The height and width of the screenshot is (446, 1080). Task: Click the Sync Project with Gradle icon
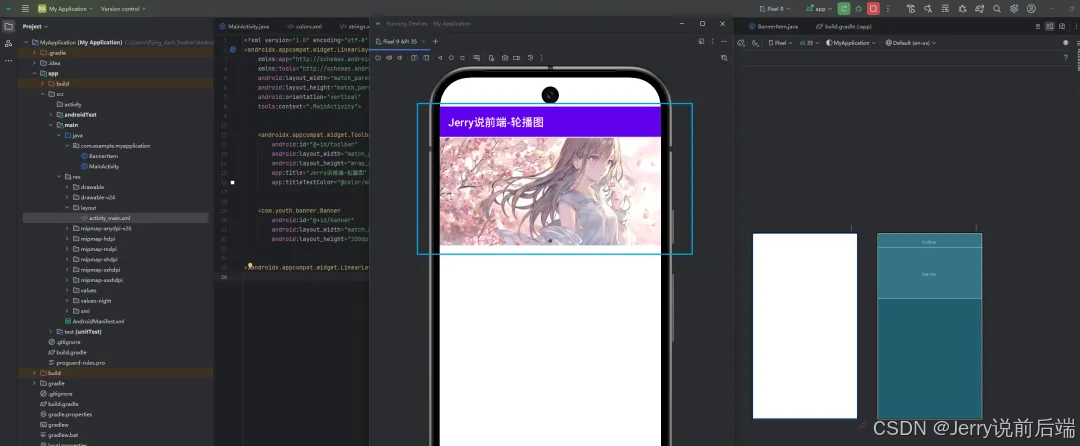(x=979, y=9)
